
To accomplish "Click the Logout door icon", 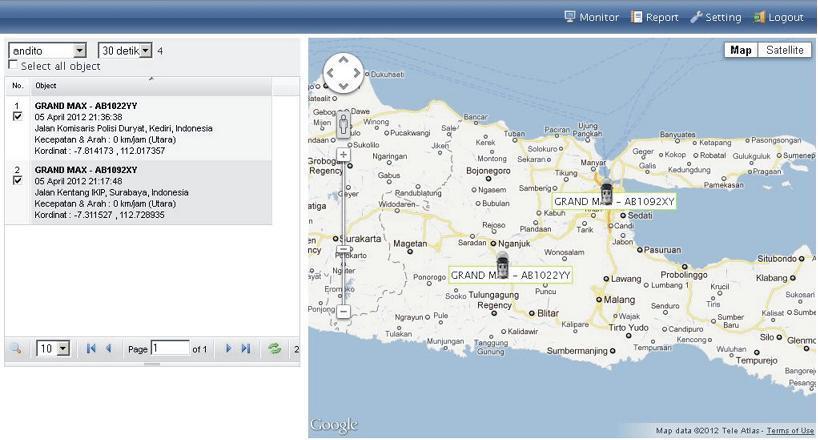I will tap(759, 17).
